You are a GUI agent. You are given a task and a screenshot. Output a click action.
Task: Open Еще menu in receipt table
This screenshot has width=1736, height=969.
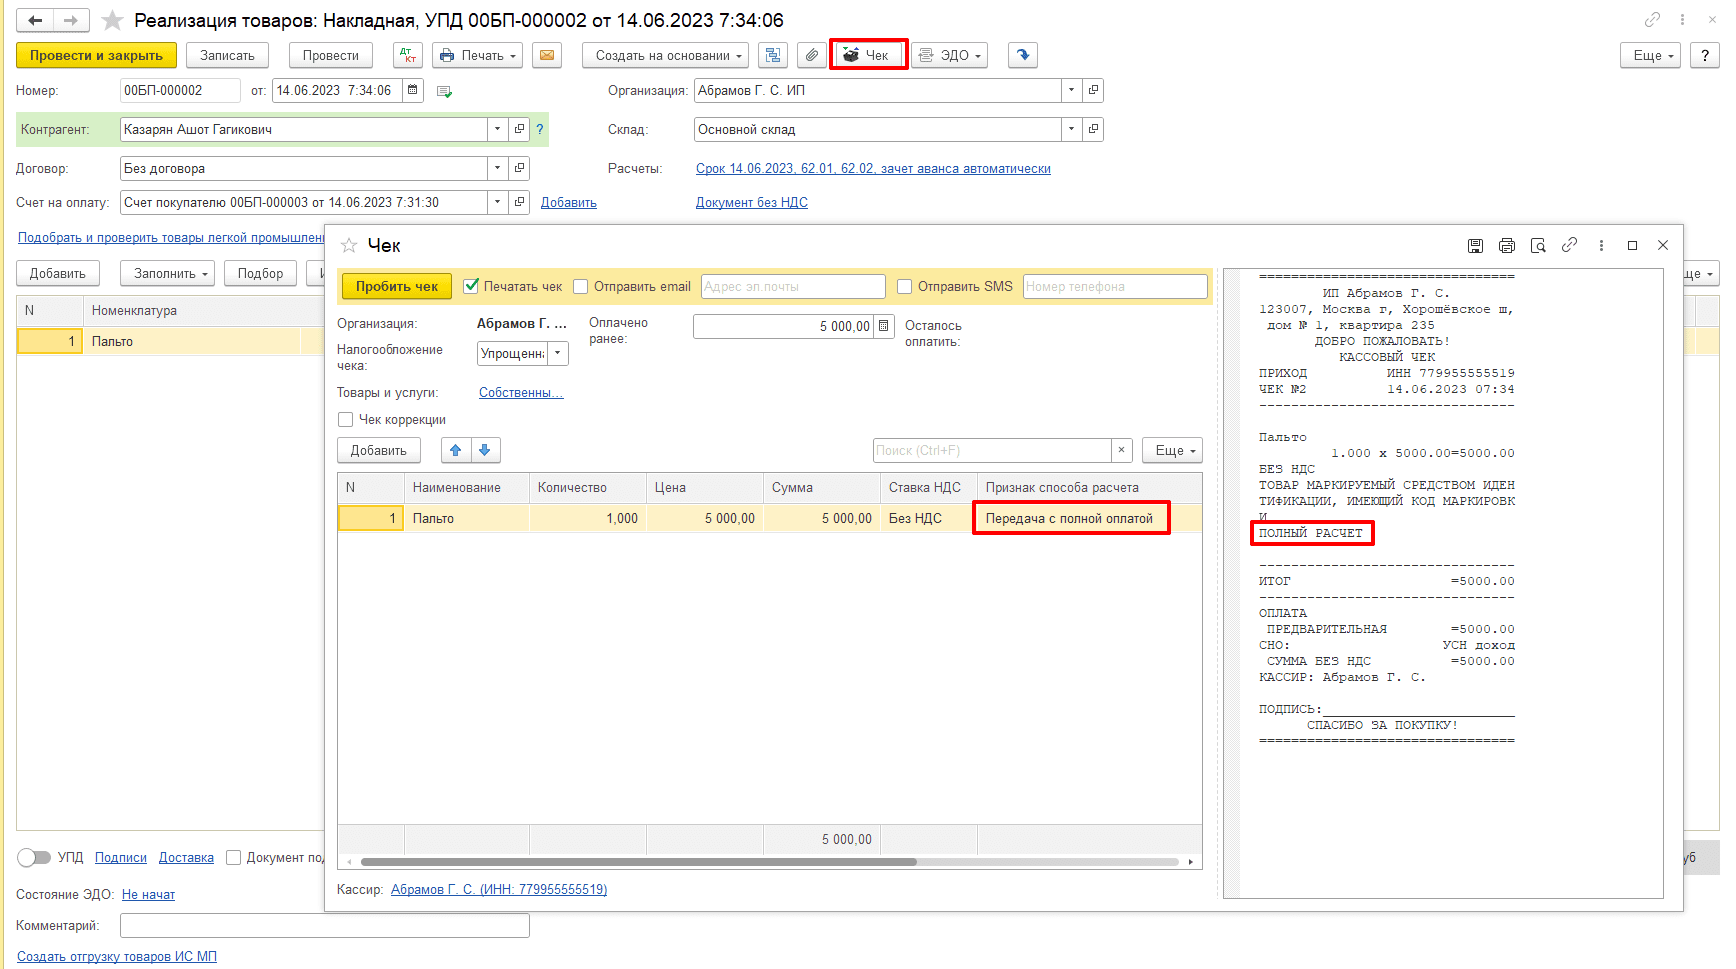point(1173,450)
